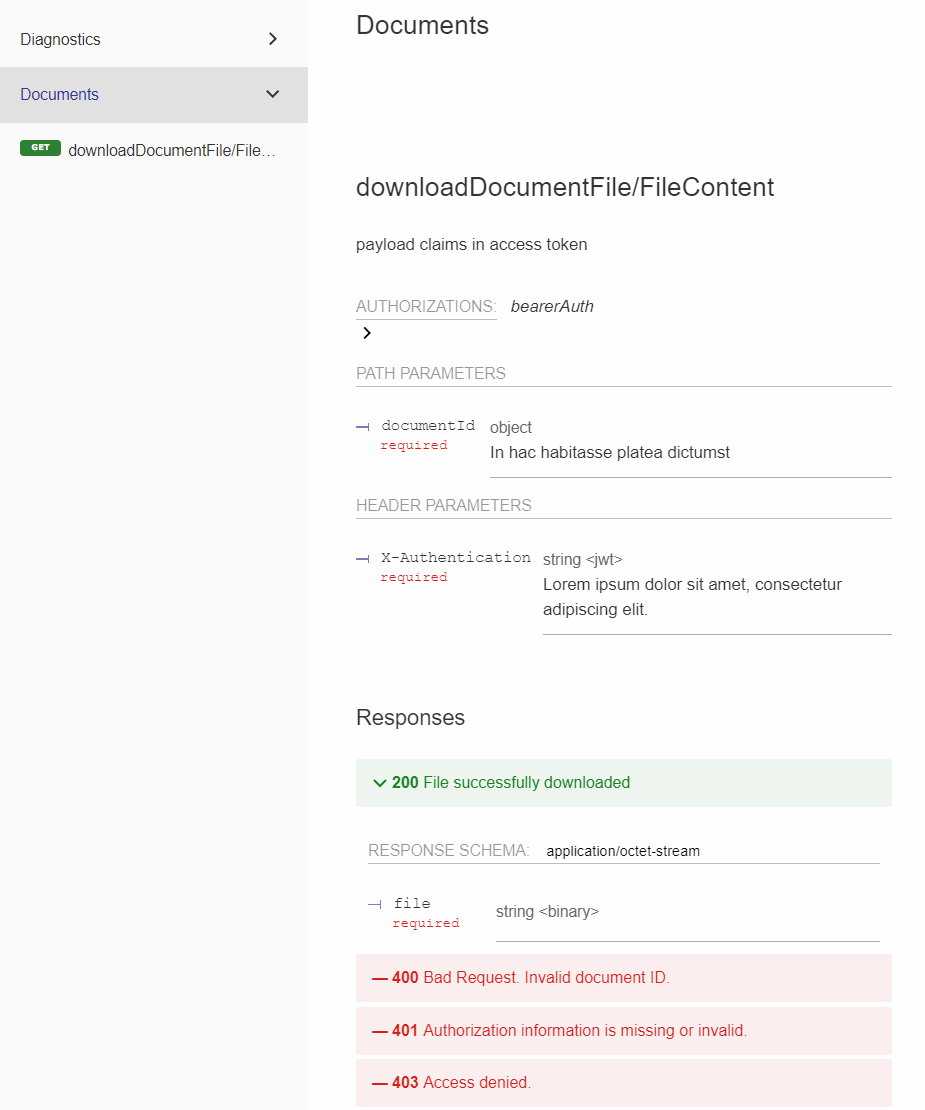The image size is (925, 1110).
Task: Select Diagnostics in the sidebar menu
Action: (60, 39)
